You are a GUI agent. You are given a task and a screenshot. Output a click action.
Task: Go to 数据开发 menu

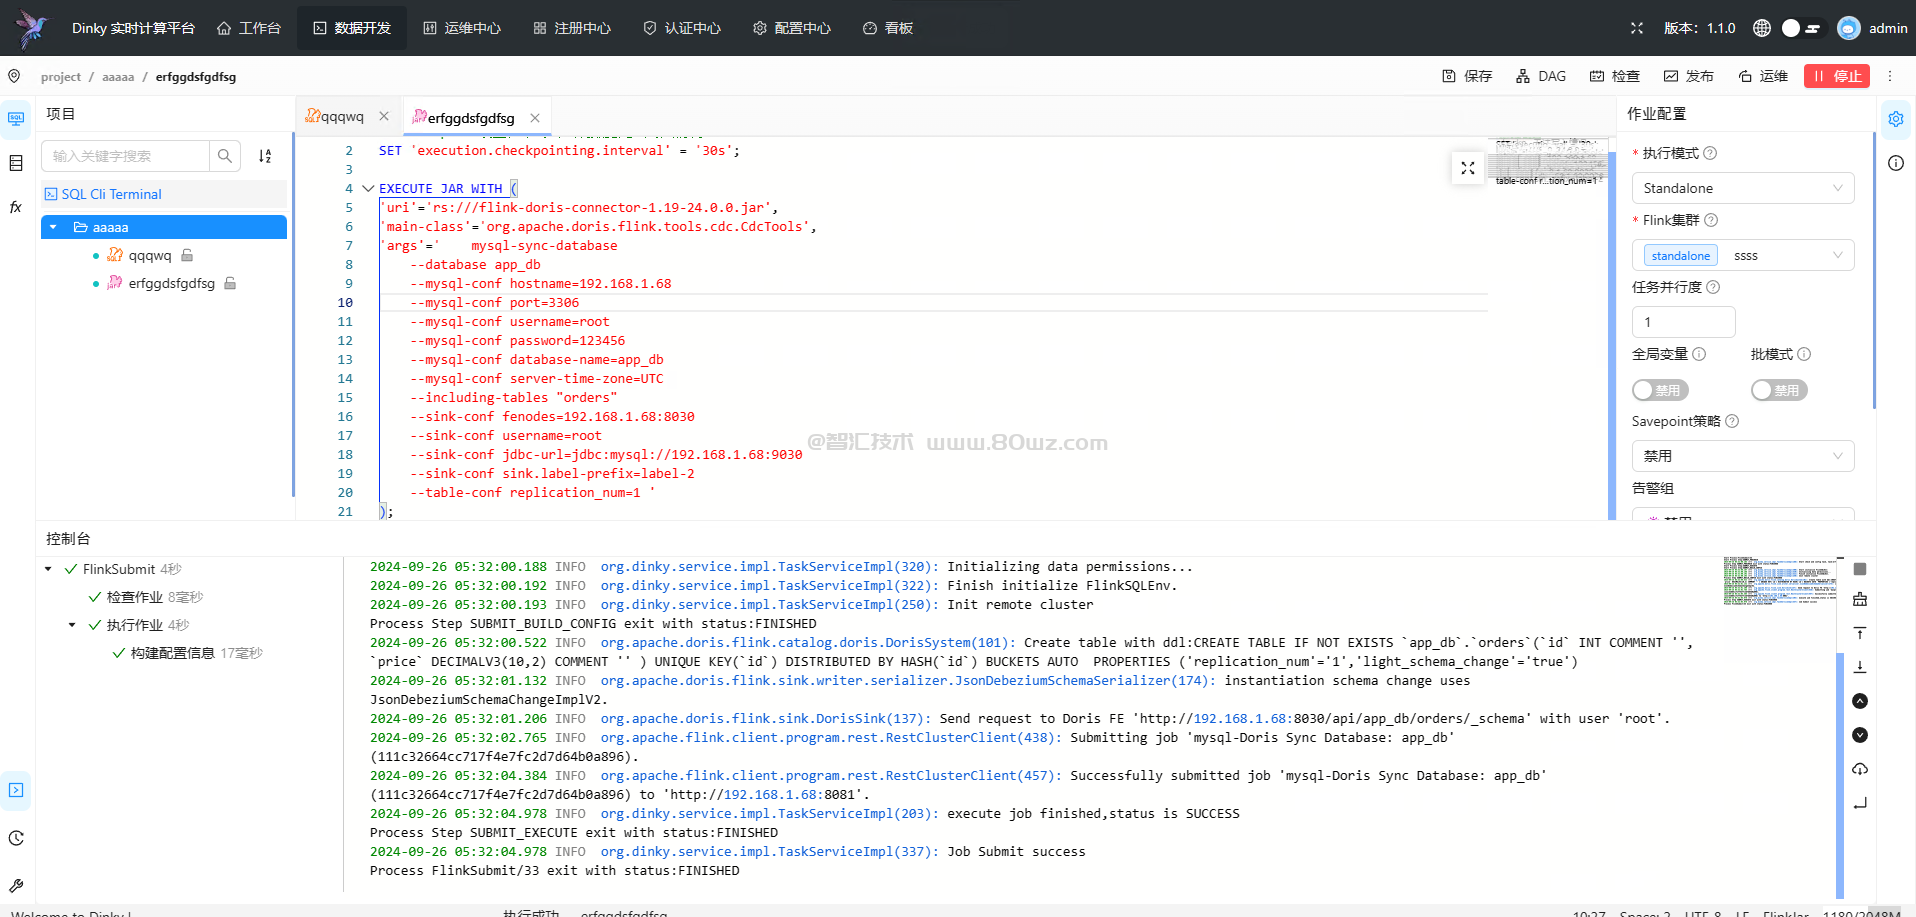pyautogui.click(x=352, y=28)
